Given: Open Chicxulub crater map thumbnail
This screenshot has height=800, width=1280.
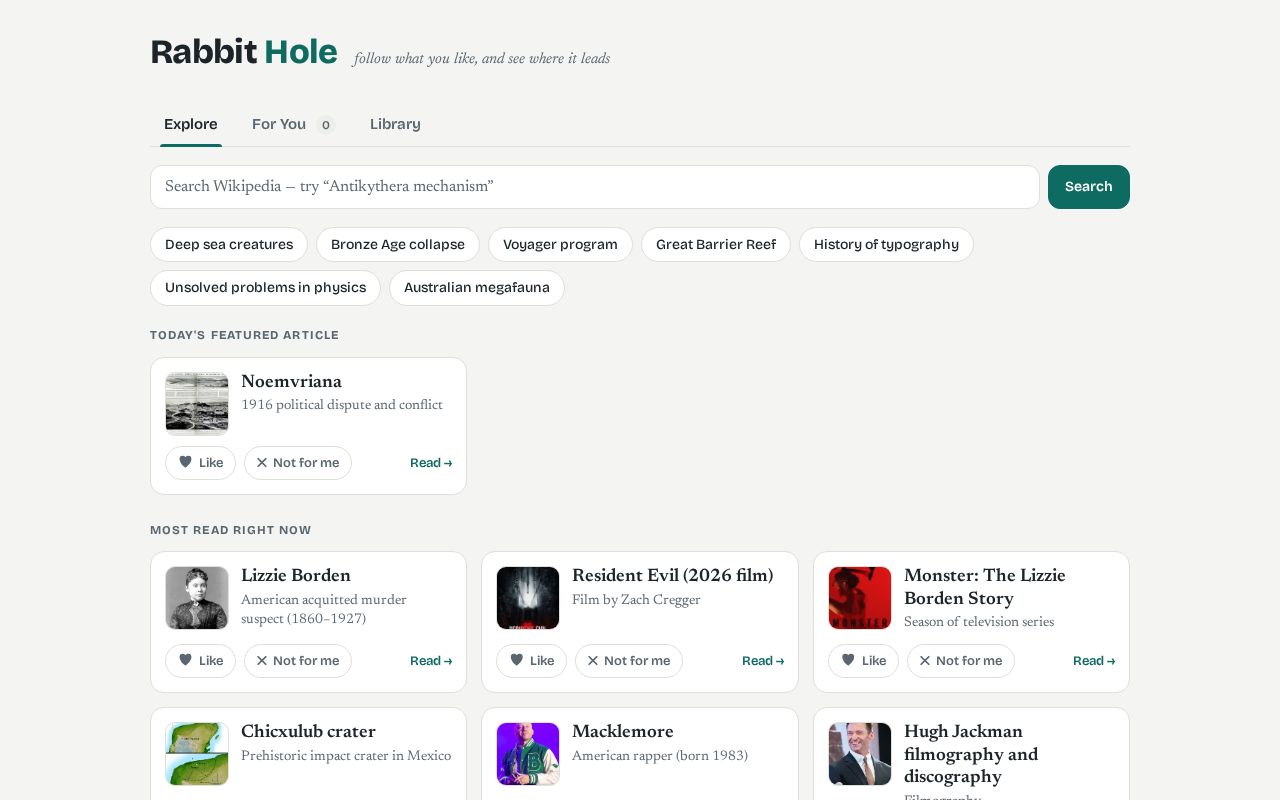Looking at the screenshot, I should pos(197,754).
